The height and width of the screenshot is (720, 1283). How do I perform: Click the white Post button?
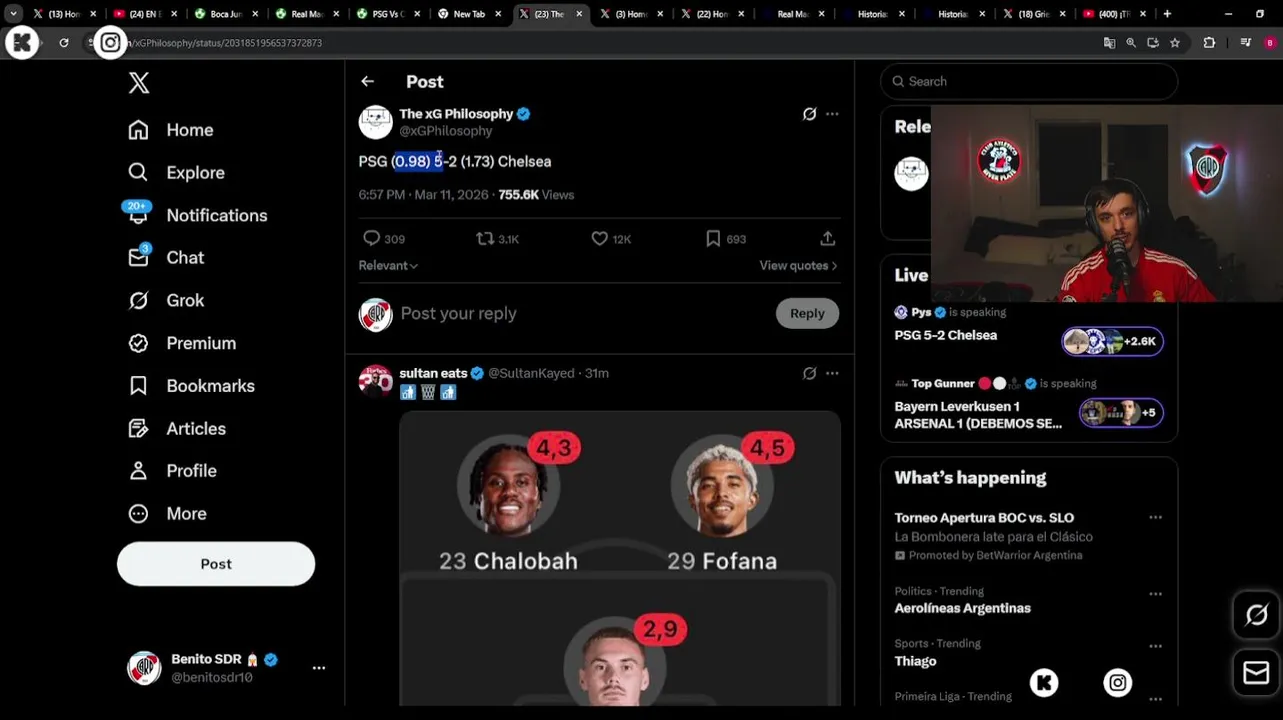pos(216,564)
